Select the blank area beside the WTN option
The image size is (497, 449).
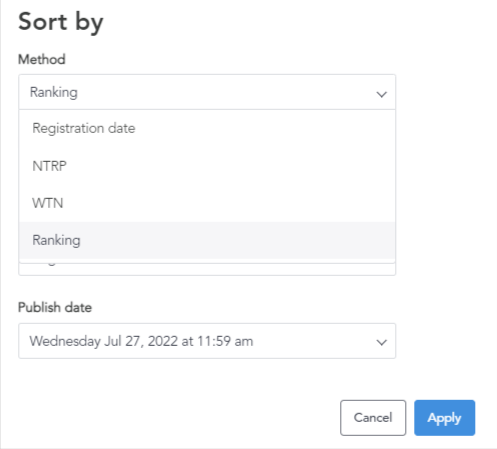pos(229,203)
